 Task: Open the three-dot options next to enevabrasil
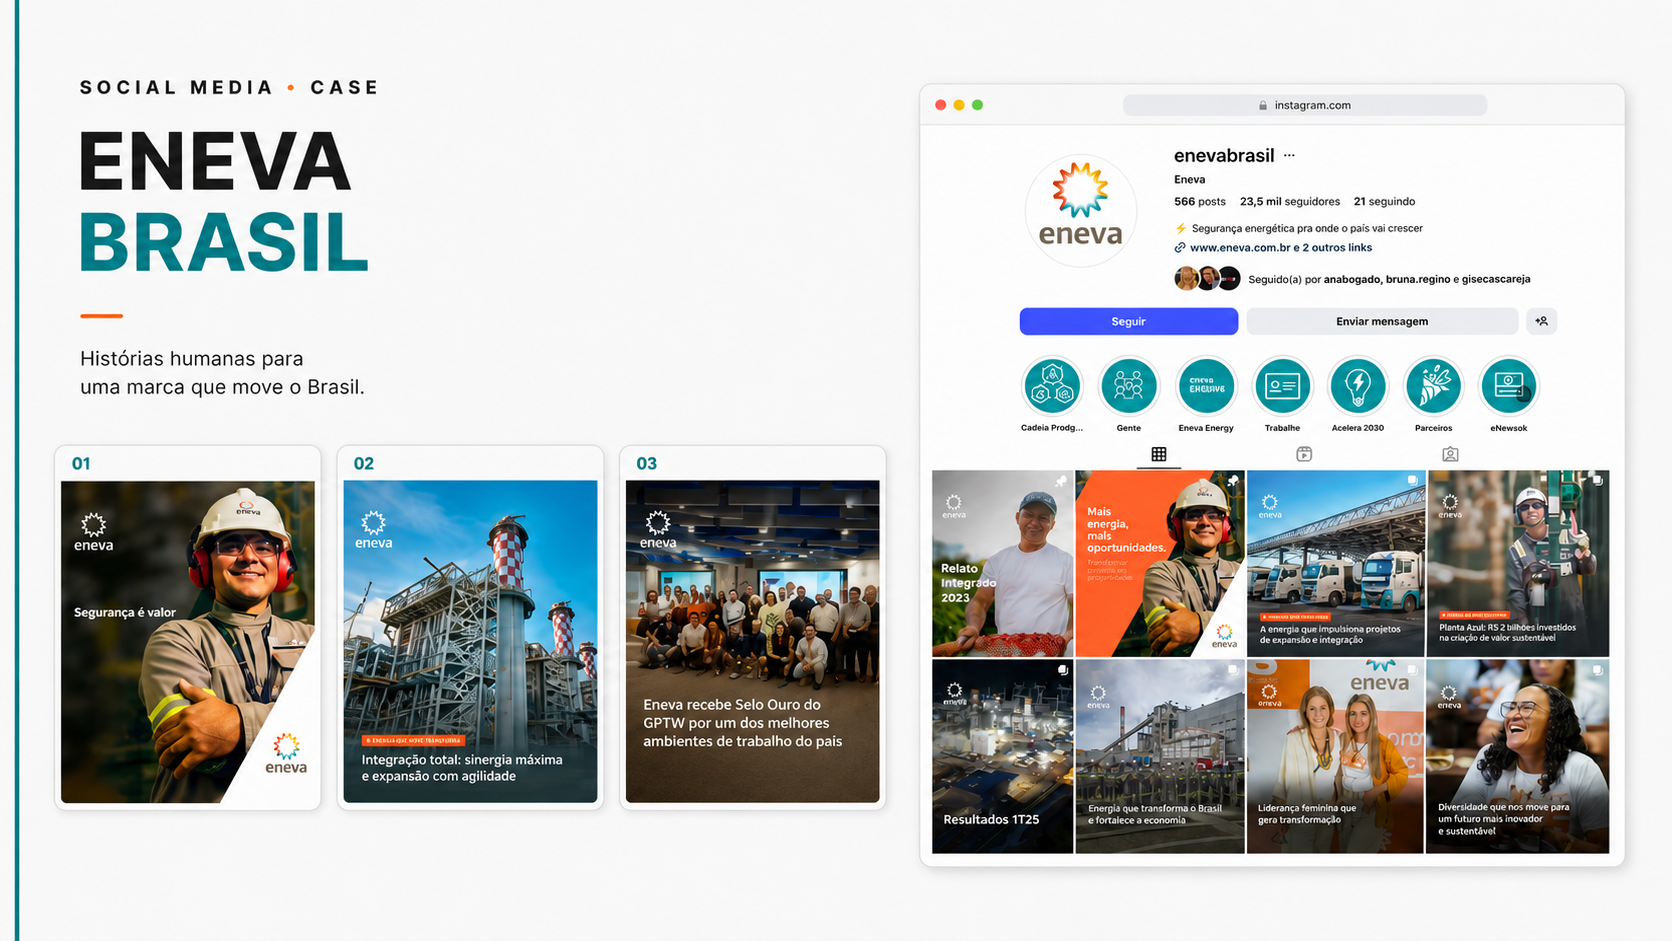[x=1289, y=155]
